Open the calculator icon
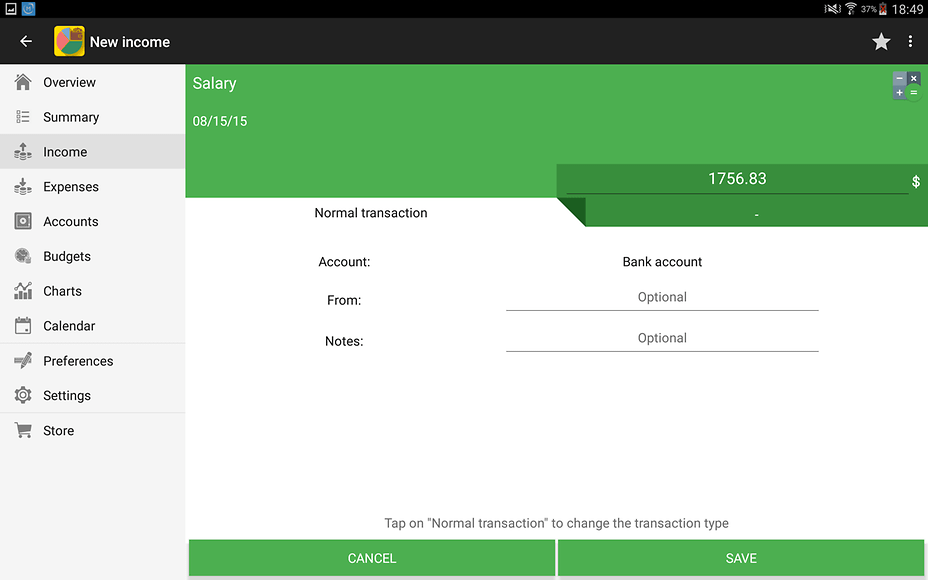This screenshot has height=580, width=928. 907,86
